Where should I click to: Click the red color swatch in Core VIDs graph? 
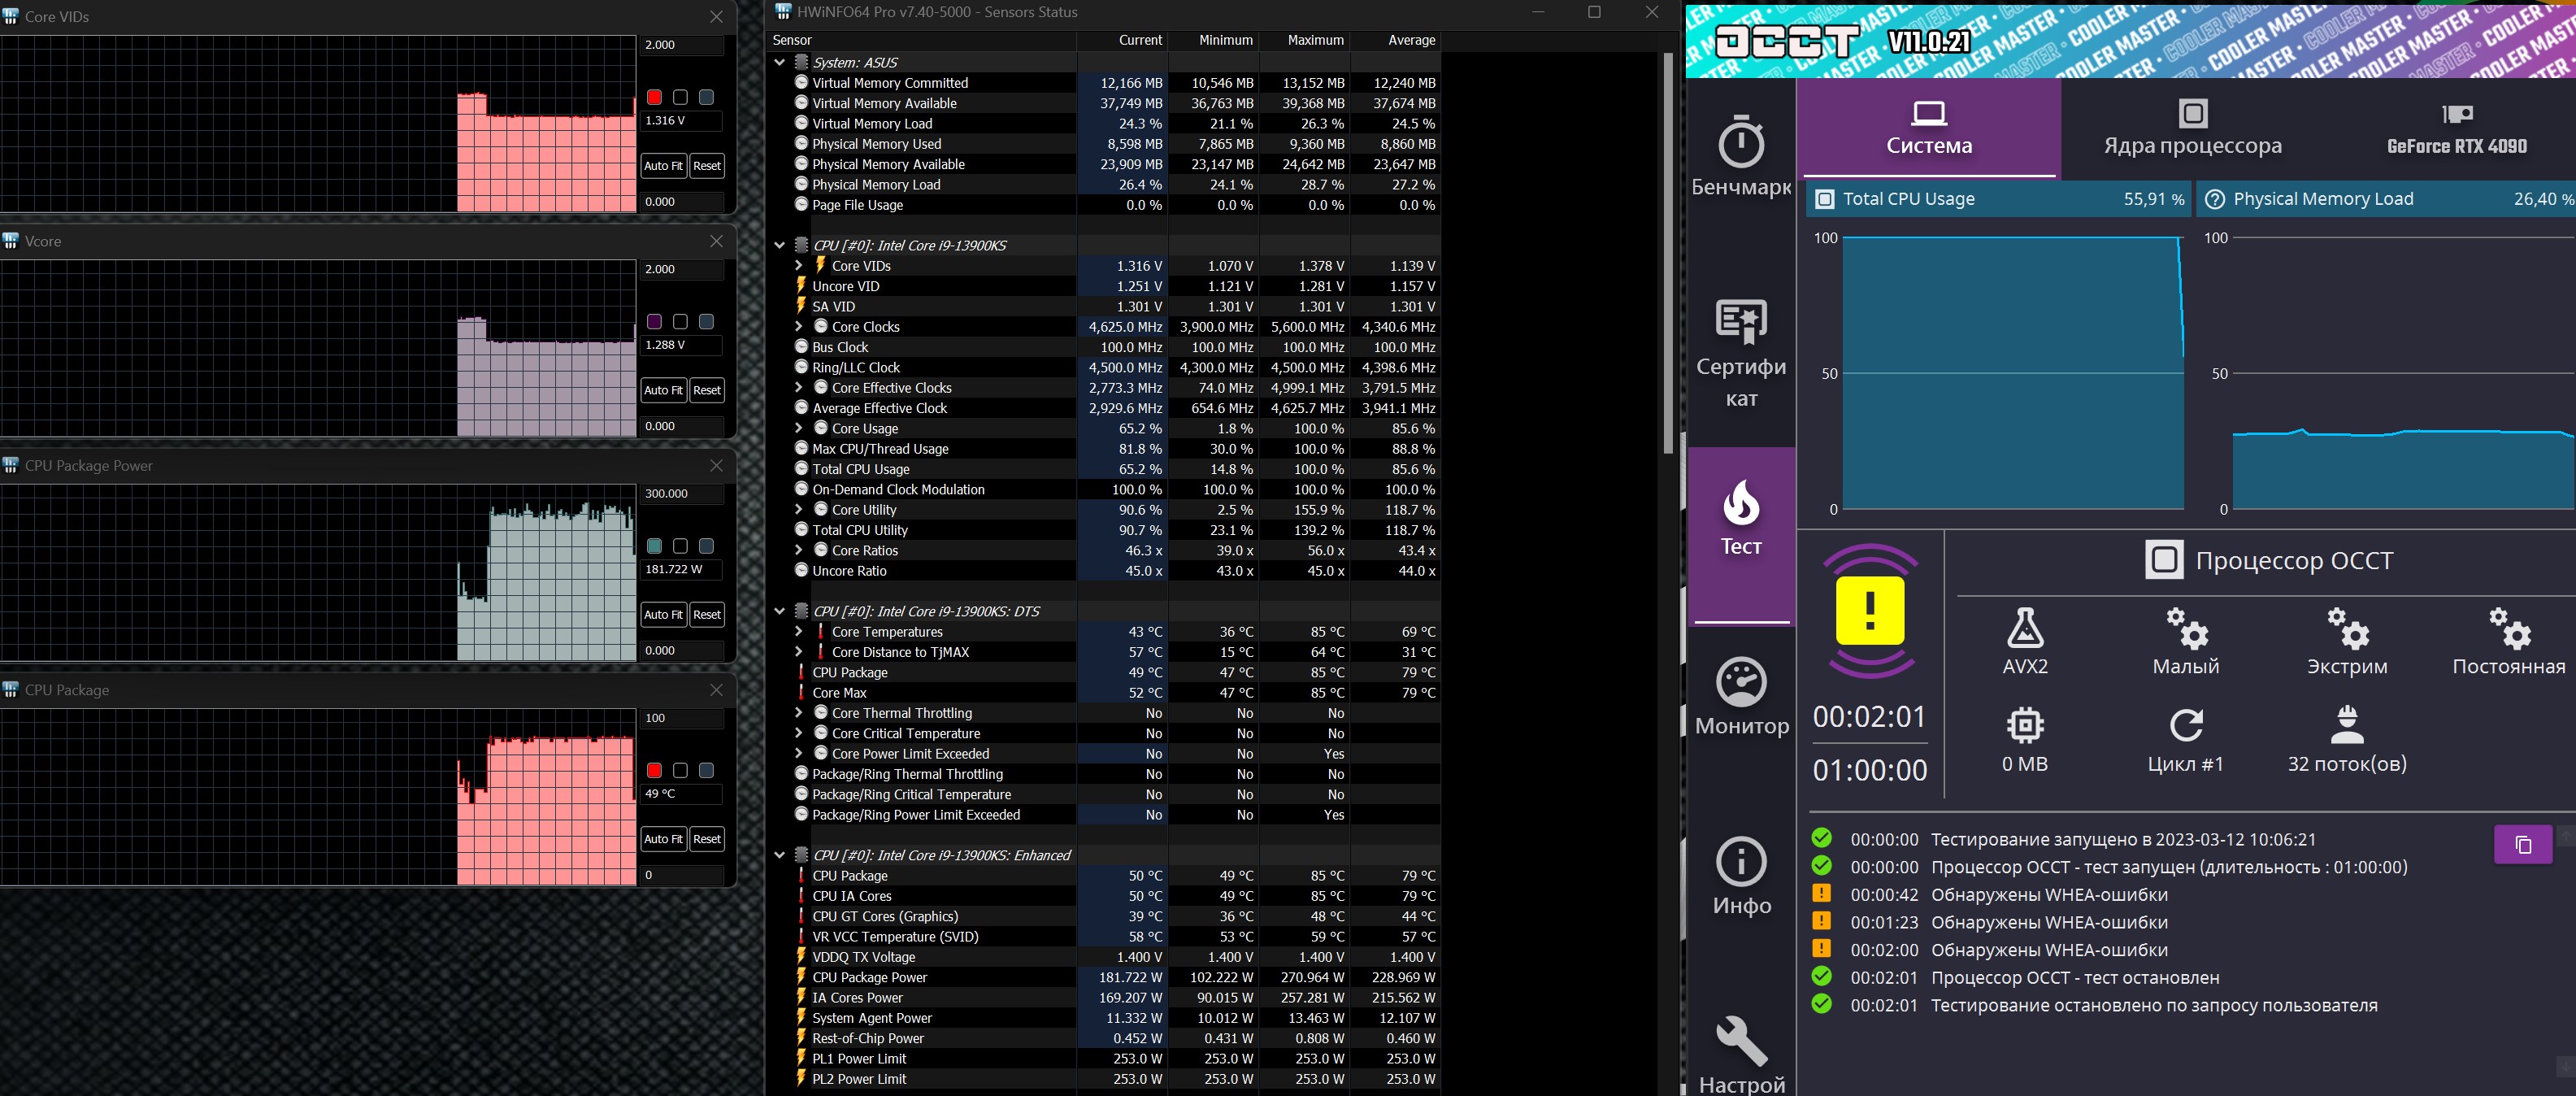654,97
